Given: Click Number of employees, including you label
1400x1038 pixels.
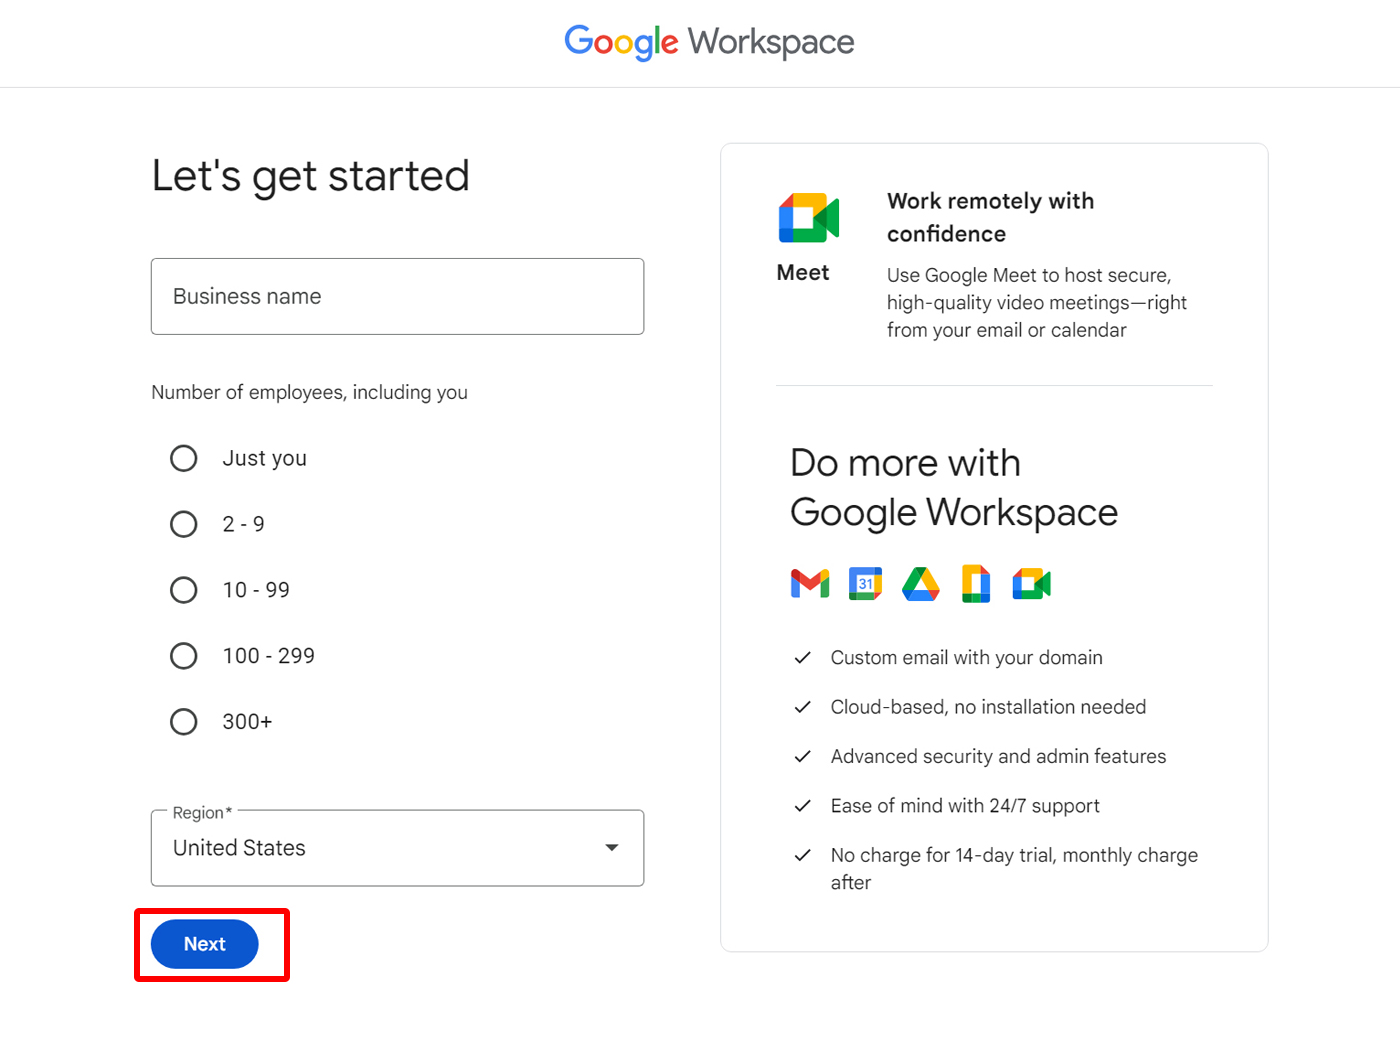Looking at the screenshot, I should tap(309, 392).
